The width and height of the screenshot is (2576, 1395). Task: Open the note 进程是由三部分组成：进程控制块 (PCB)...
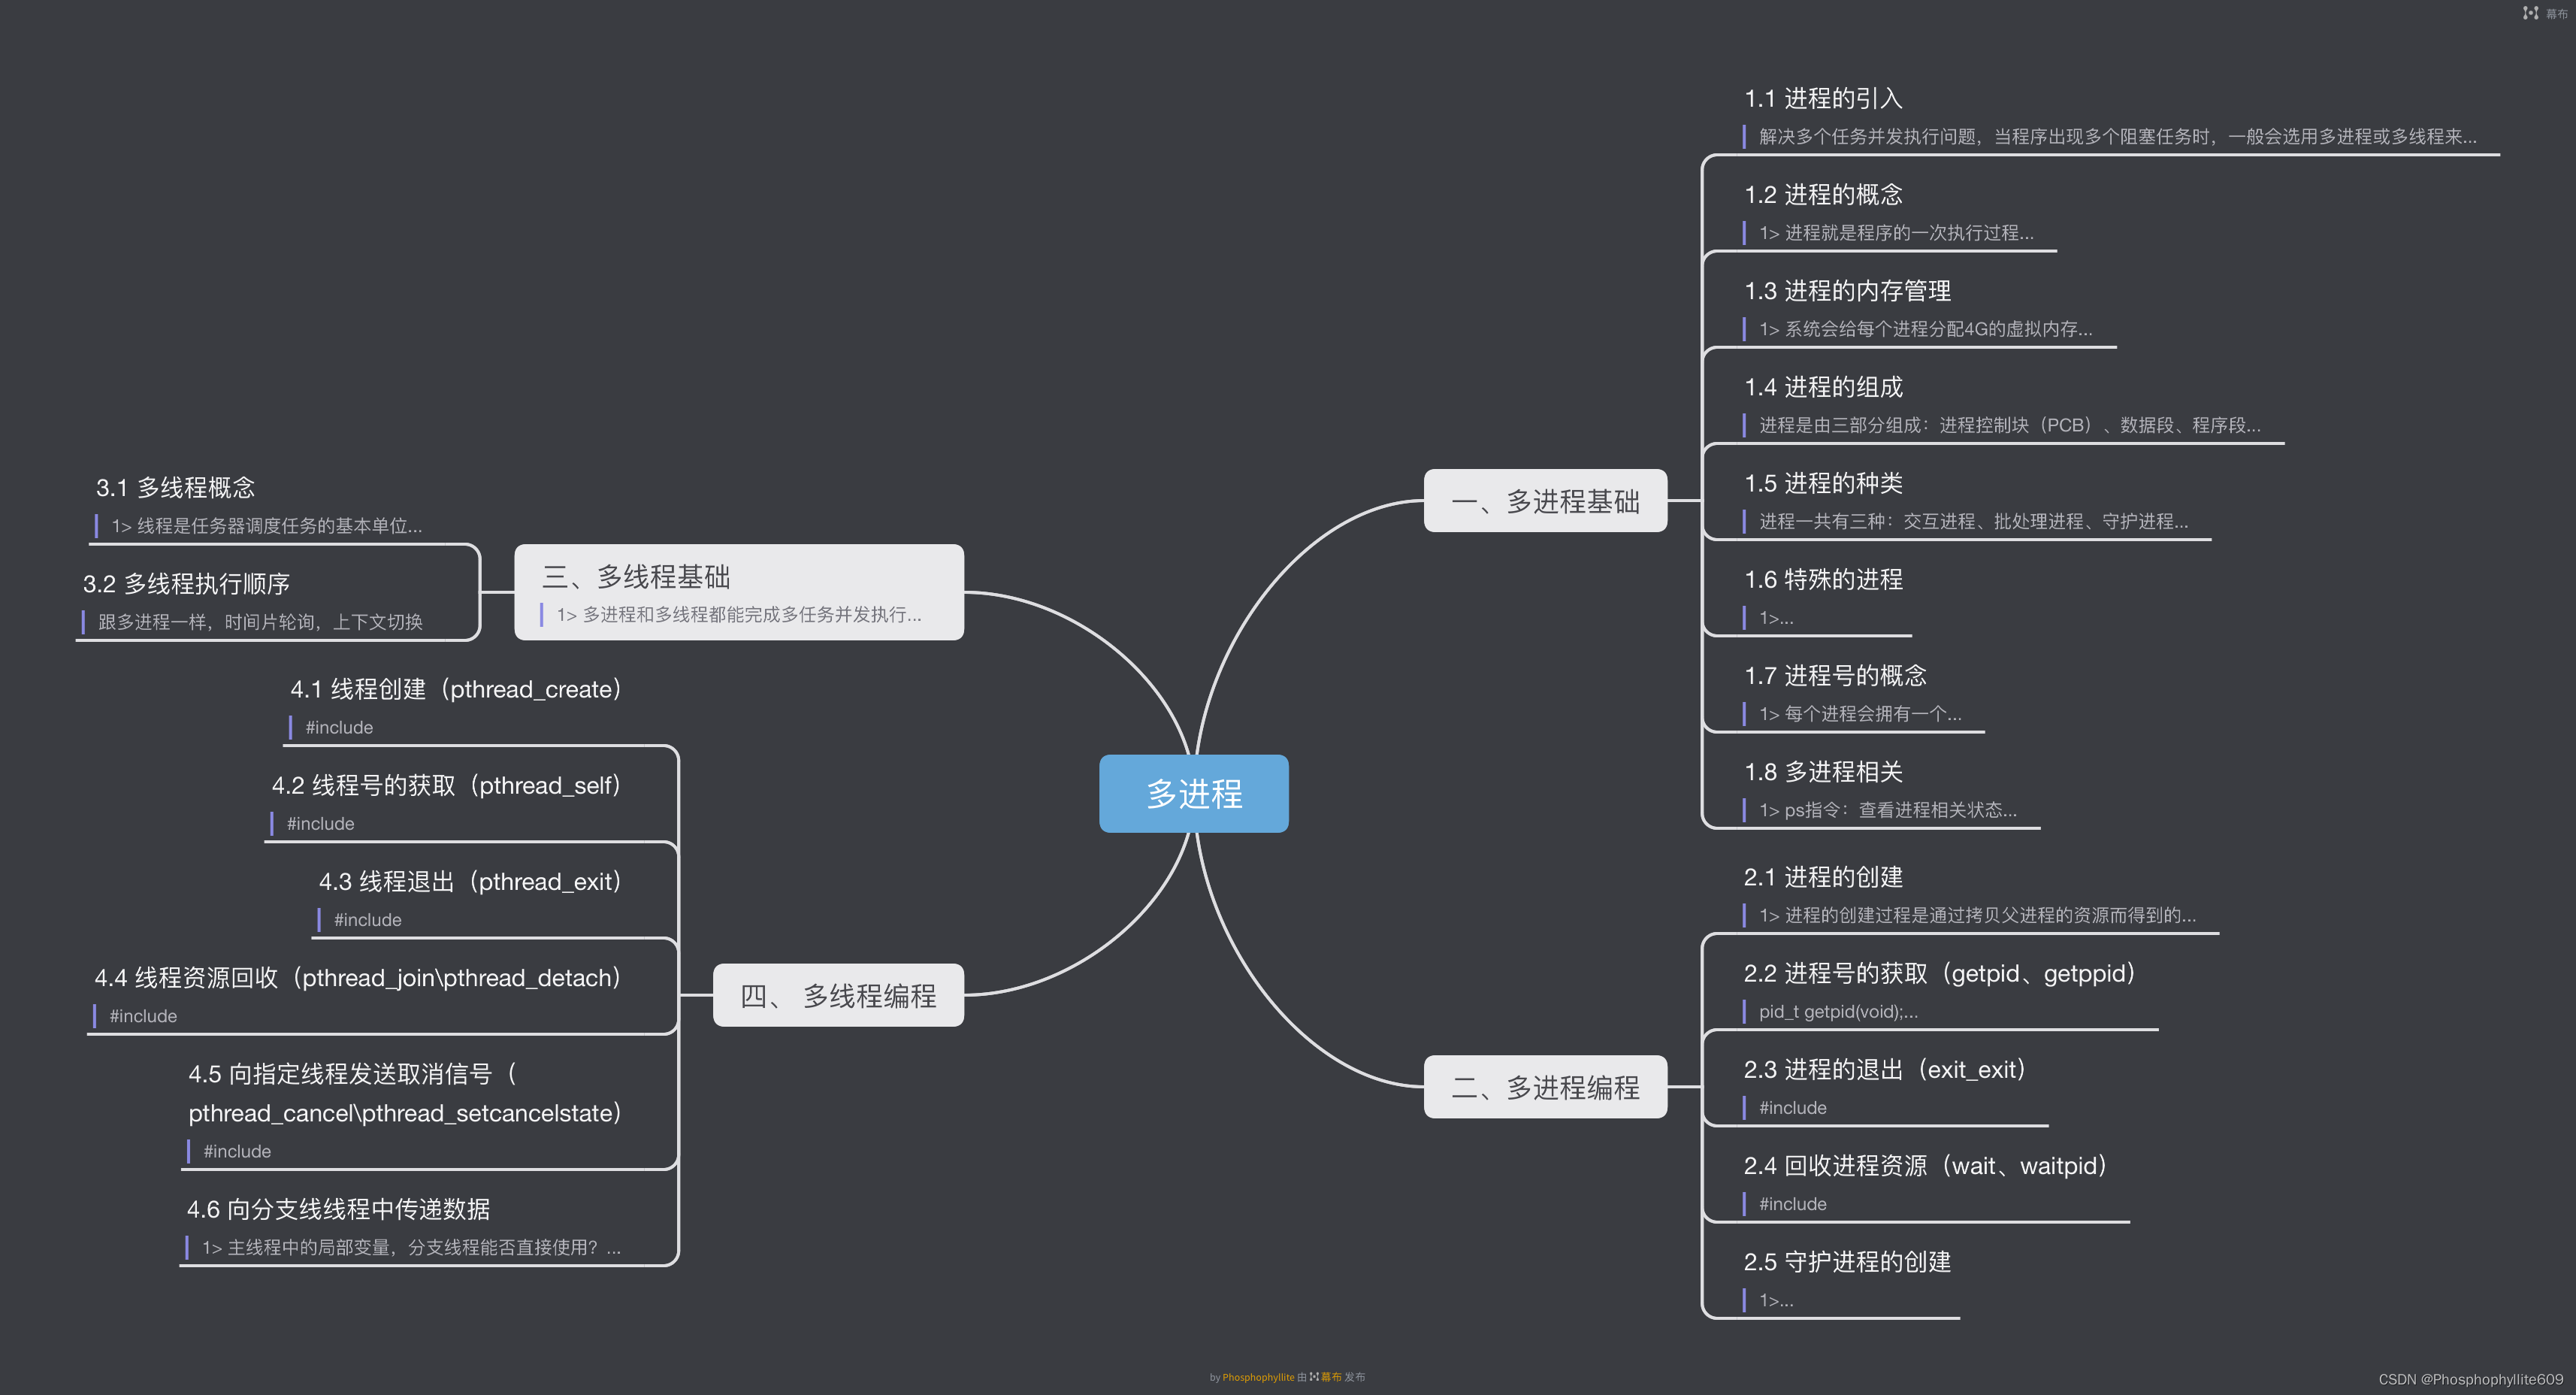(x=2010, y=425)
